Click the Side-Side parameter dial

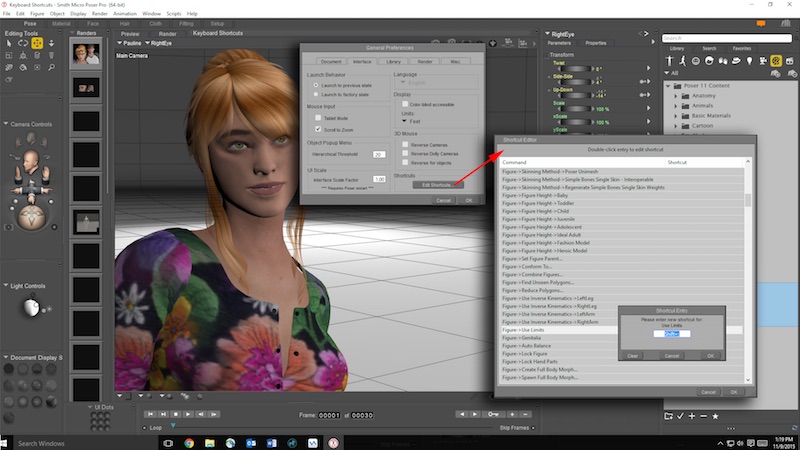tap(574, 82)
